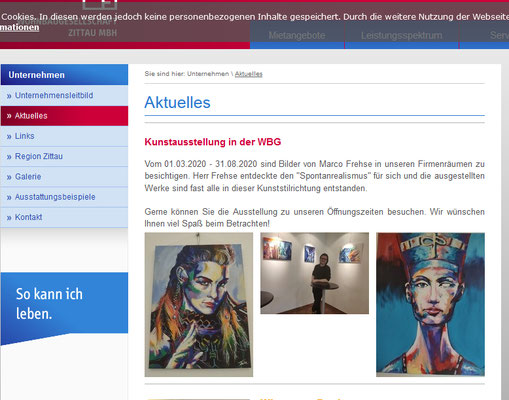Screen dimensions: 509x400
Task: Click the text 'Sie sind hier: Unternehmen'
Action: coord(187,74)
